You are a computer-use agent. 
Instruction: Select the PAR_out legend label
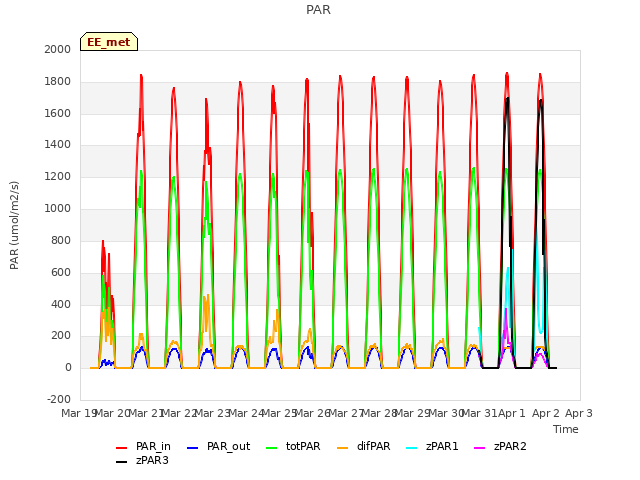[x=228, y=447]
